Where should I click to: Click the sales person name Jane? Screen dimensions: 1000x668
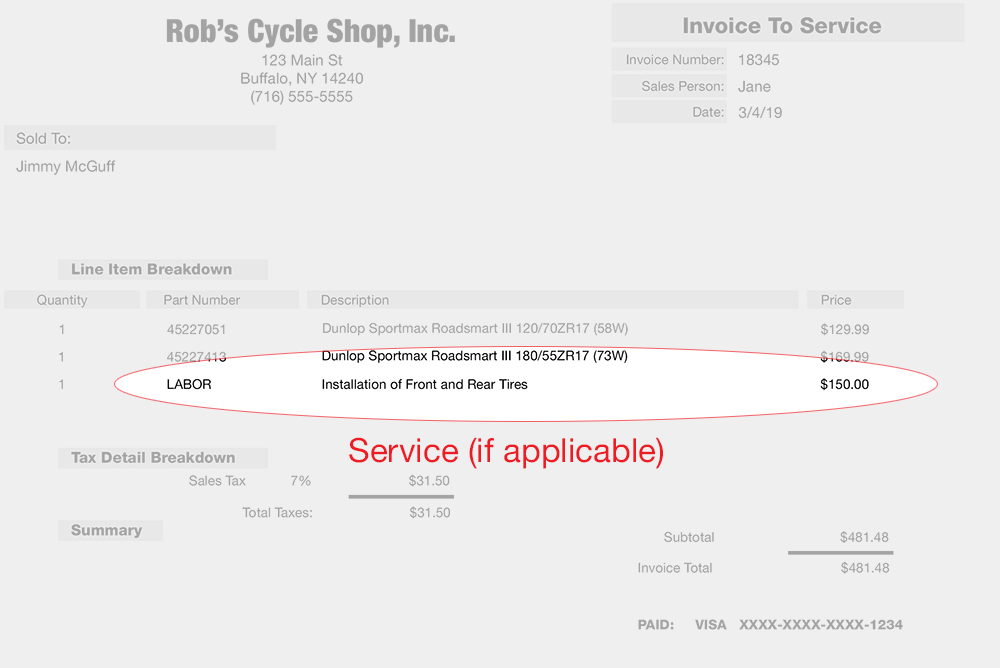754,87
